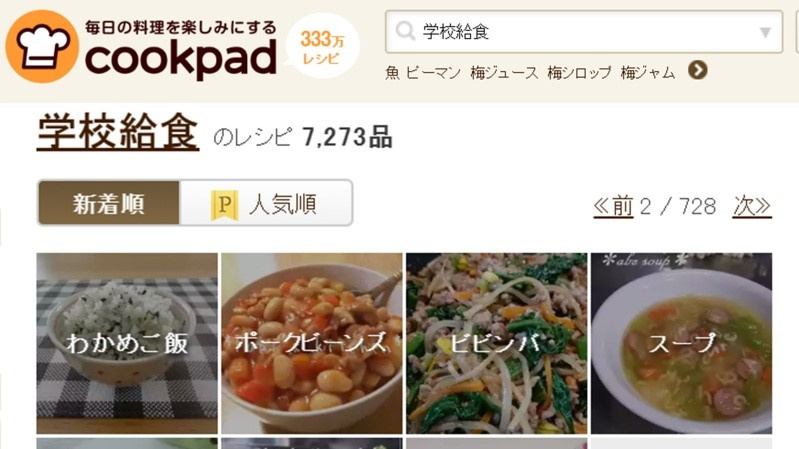Open the ビビンバ recipe thumbnail
The width and height of the screenshot is (799, 449).
[x=497, y=343]
